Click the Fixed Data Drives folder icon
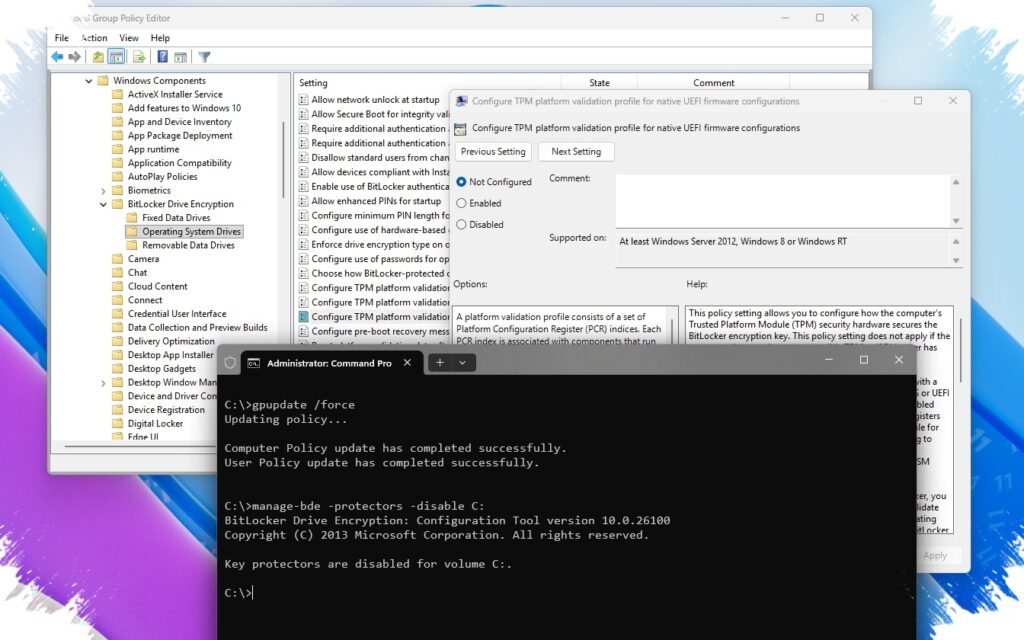 point(132,217)
